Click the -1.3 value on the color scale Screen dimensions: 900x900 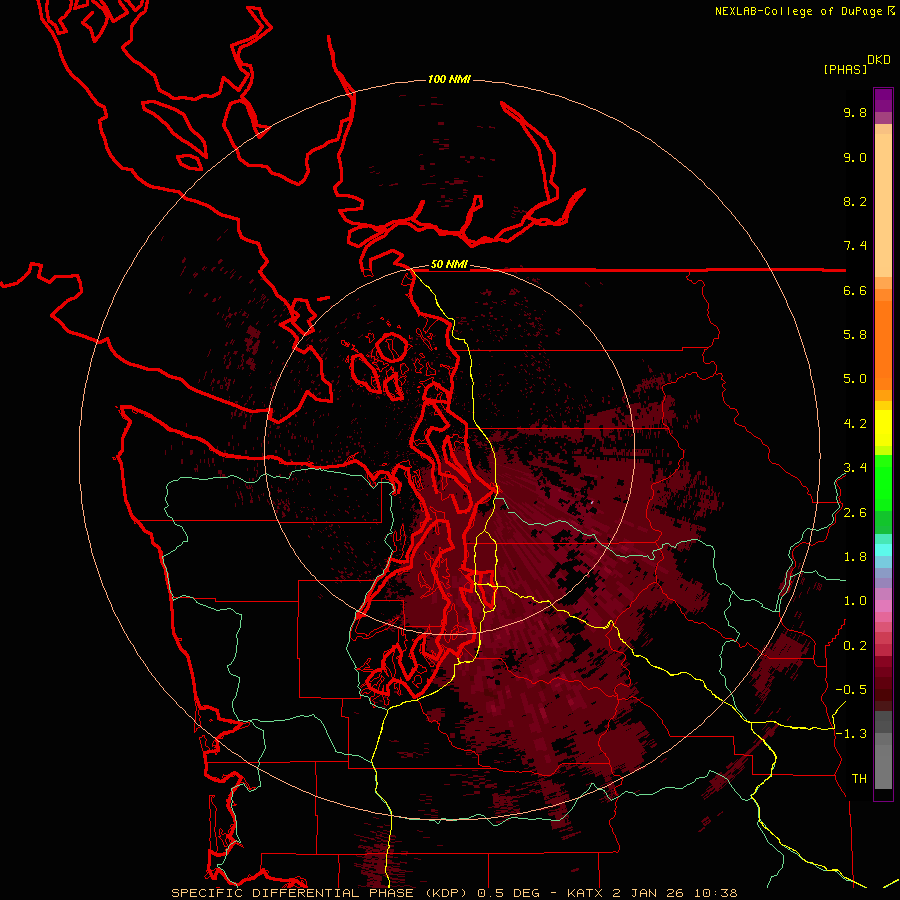[x=851, y=734]
